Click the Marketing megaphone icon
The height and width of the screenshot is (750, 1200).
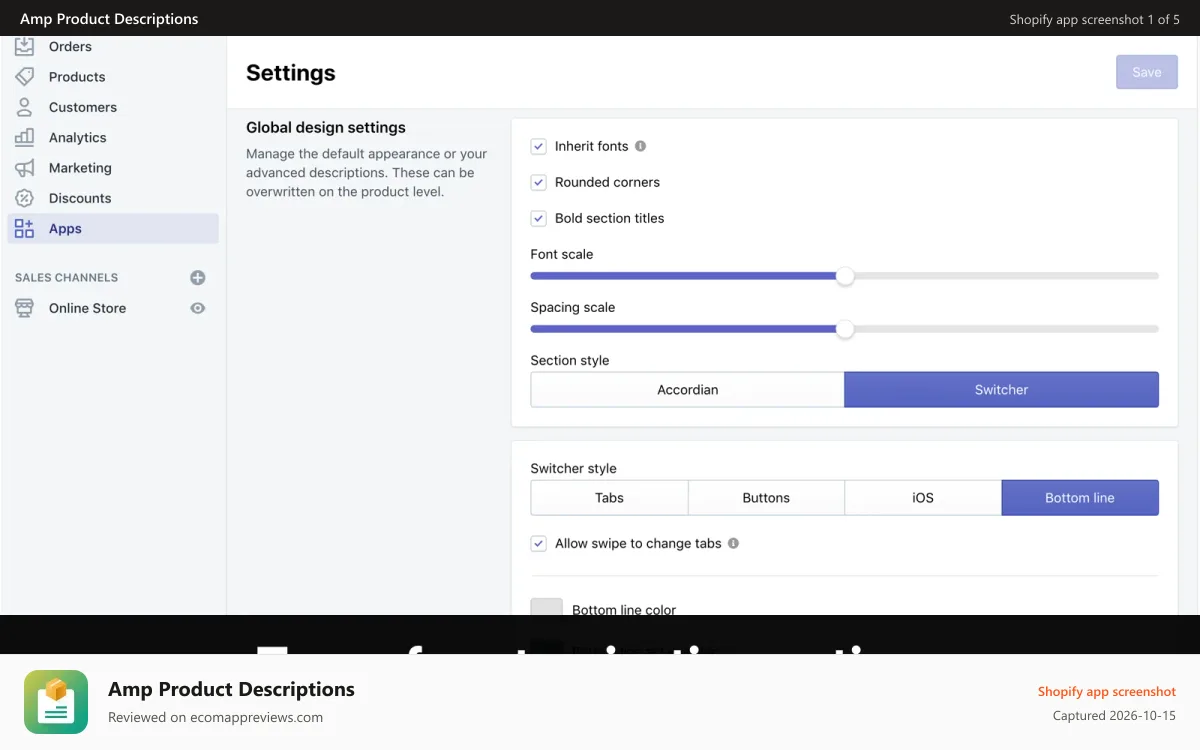pyautogui.click(x=24, y=168)
